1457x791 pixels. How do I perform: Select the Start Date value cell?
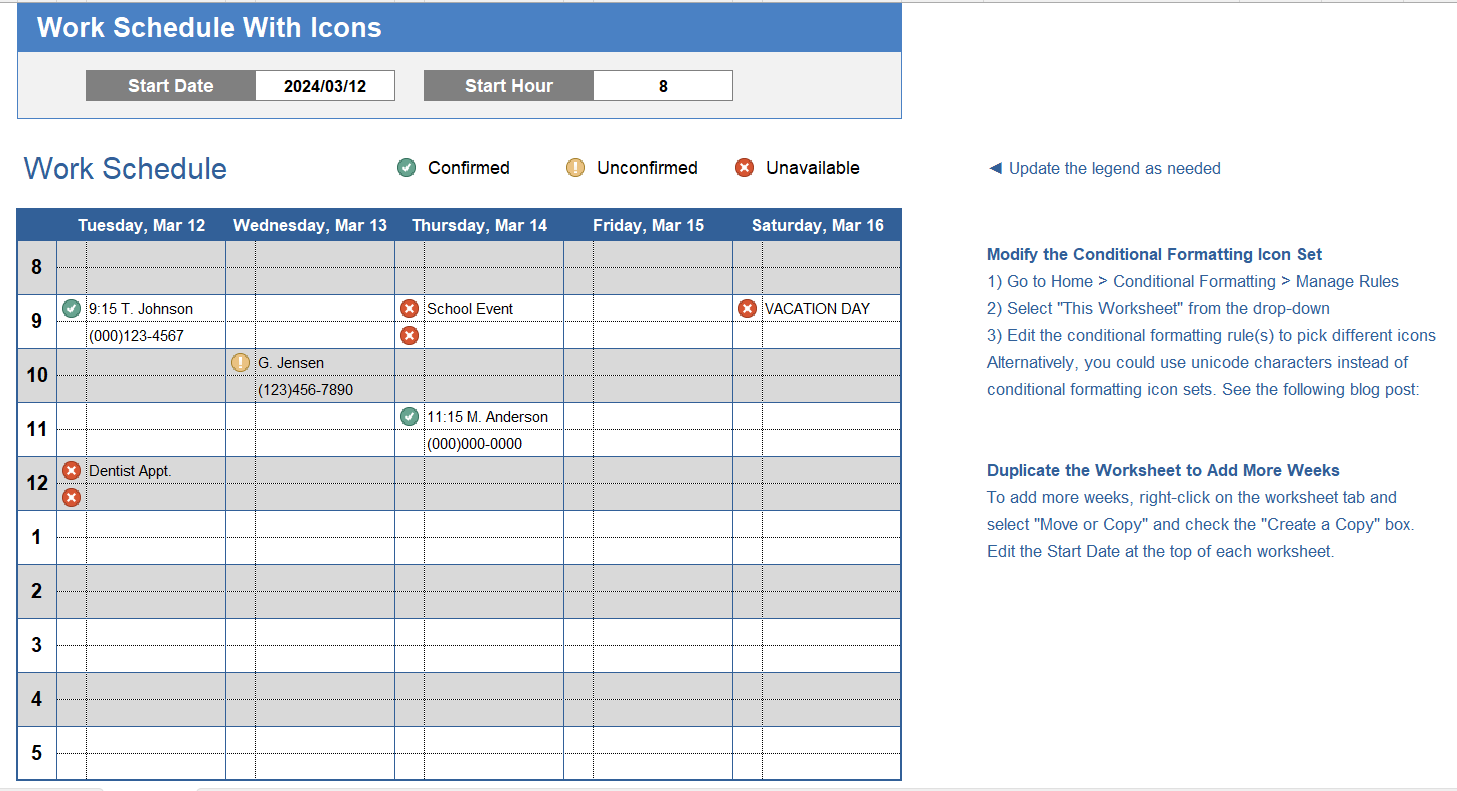(x=325, y=86)
